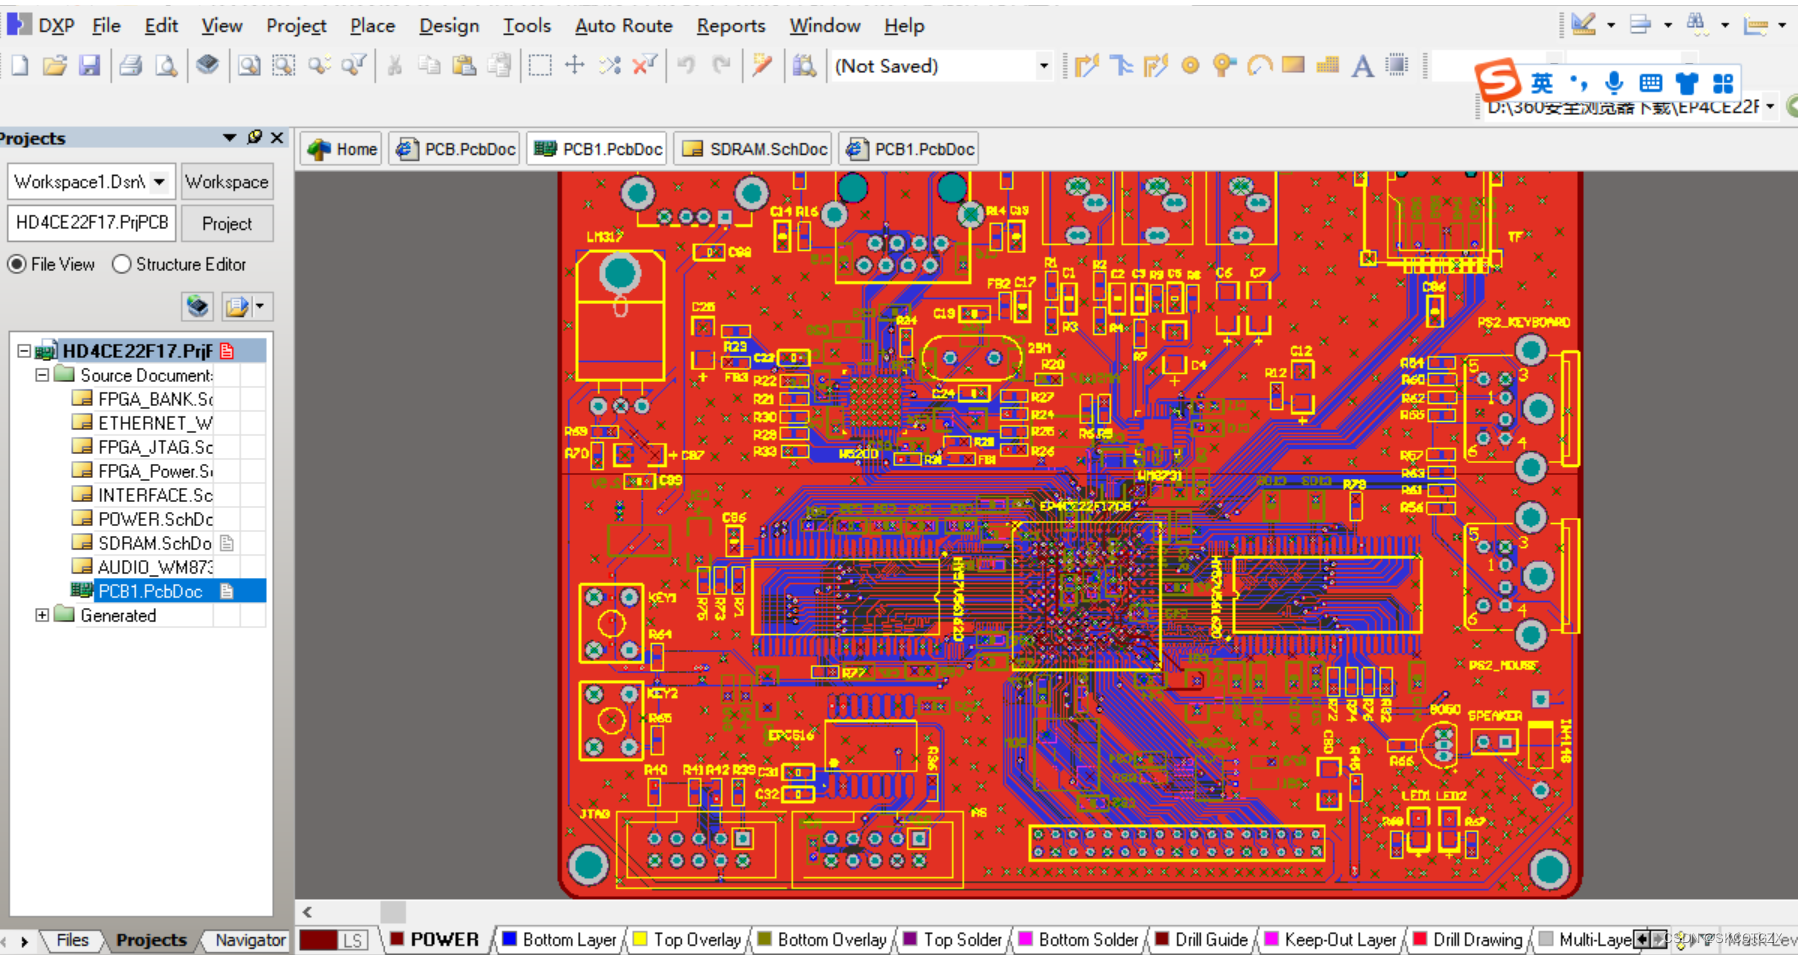
Task: Select the File View radio button
Action: 17,264
